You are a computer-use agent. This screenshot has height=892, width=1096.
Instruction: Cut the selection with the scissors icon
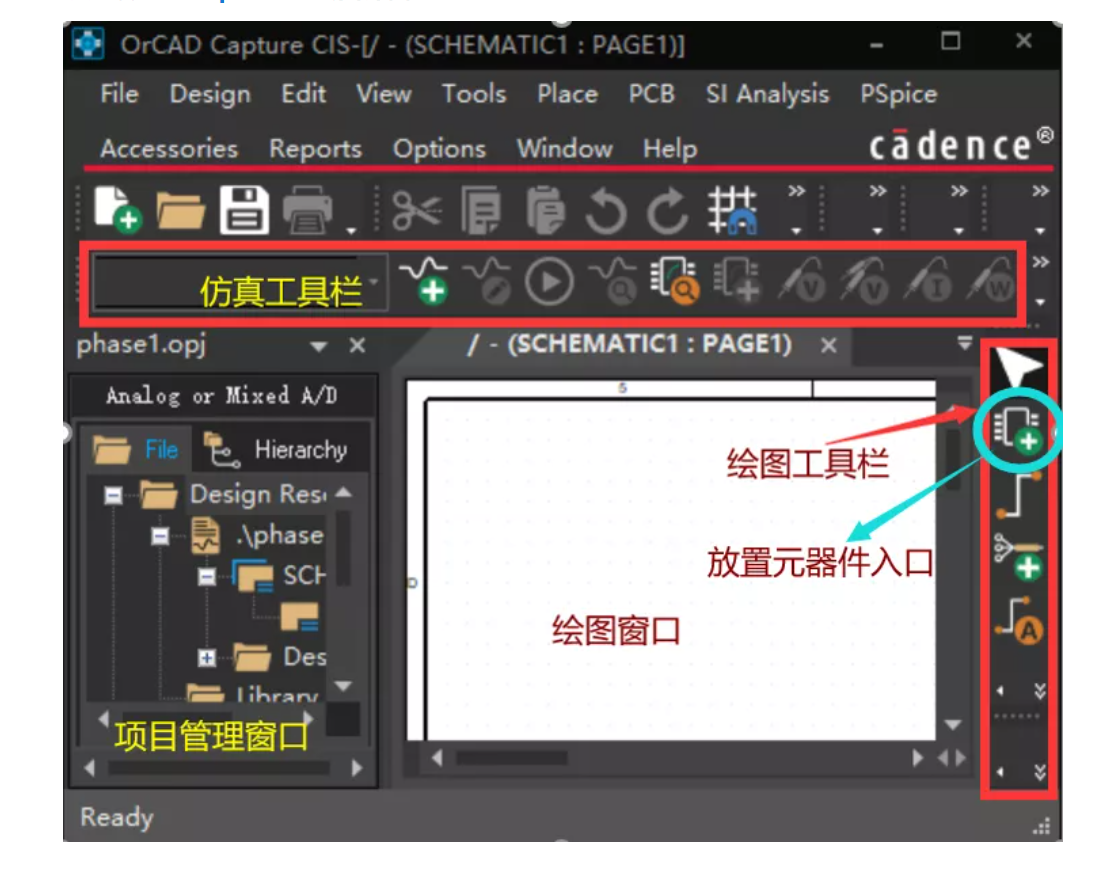tap(417, 210)
